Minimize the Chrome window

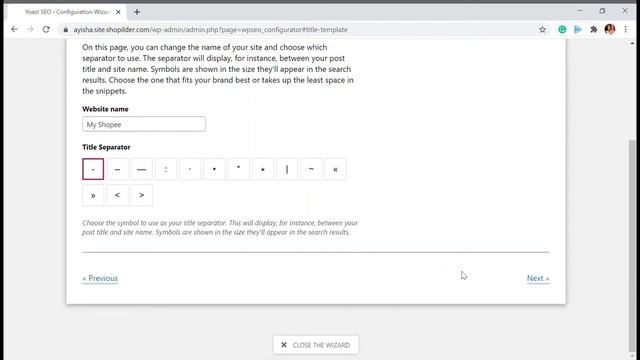tap(580, 11)
